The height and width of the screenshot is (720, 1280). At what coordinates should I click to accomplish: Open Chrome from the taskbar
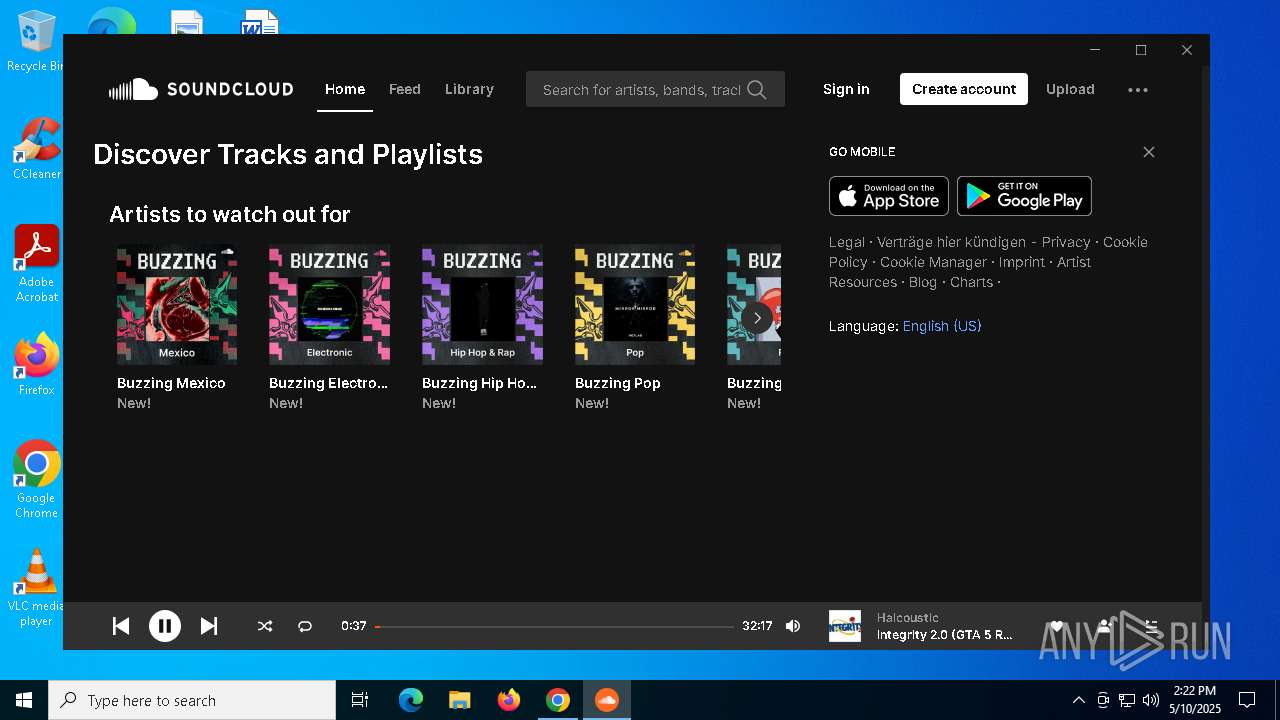tap(558, 700)
